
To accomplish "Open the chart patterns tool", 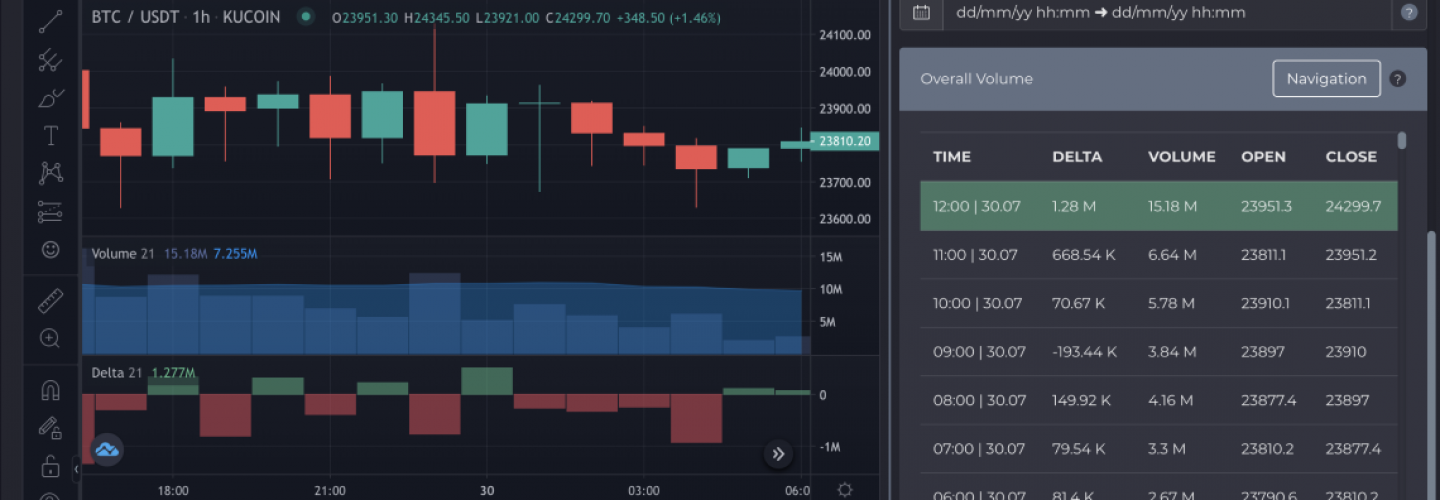I will [x=50, y=173].
